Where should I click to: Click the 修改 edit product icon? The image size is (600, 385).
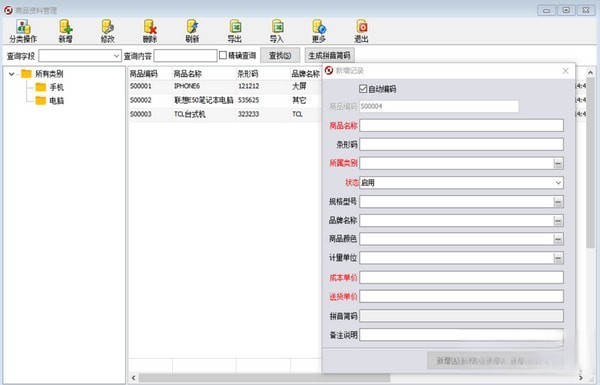108,31
